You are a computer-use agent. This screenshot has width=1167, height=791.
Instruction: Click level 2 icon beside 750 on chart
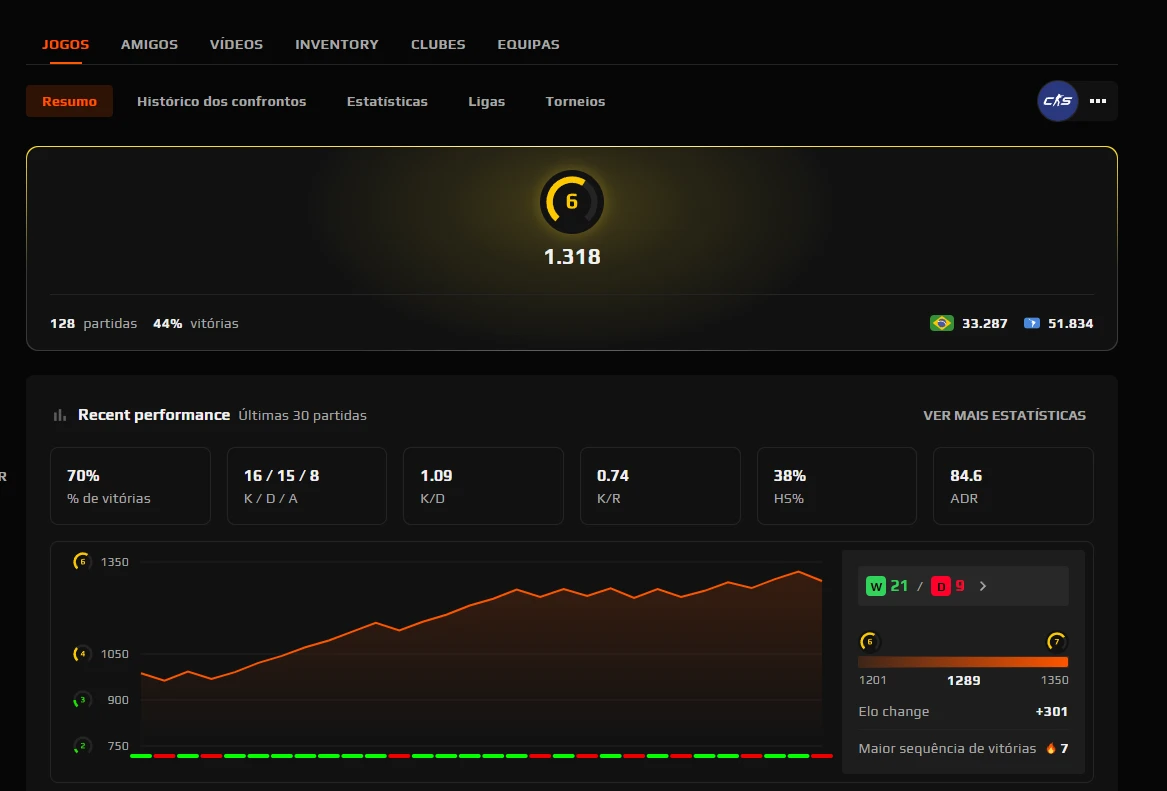click(82, 746)
